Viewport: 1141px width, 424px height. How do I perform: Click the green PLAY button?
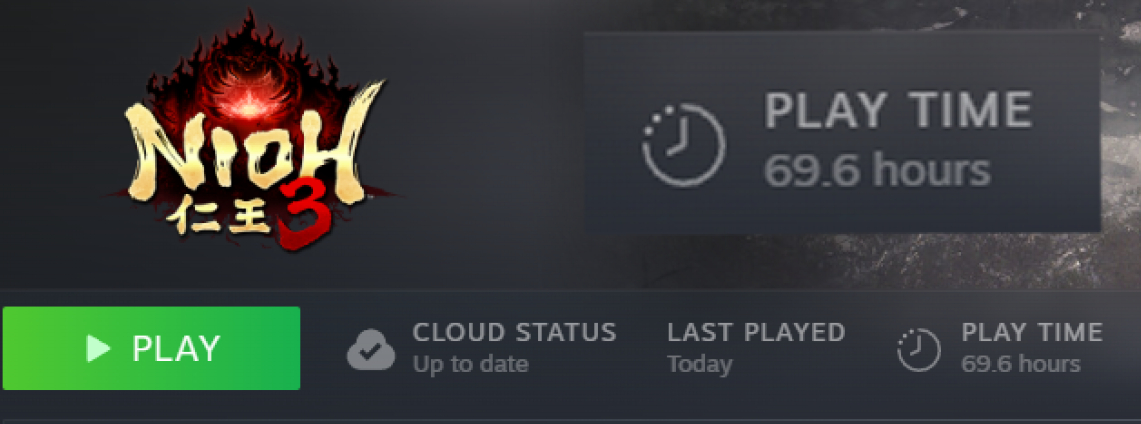151,348
